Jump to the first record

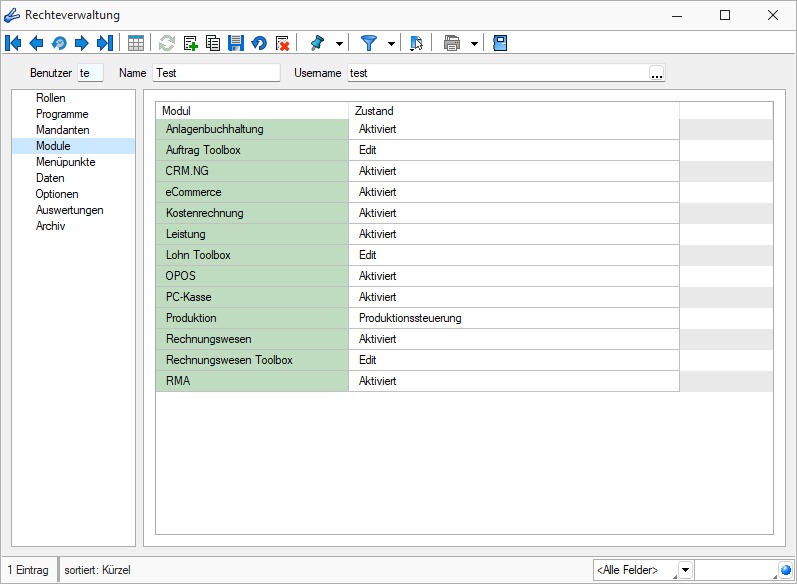point(13,43)
